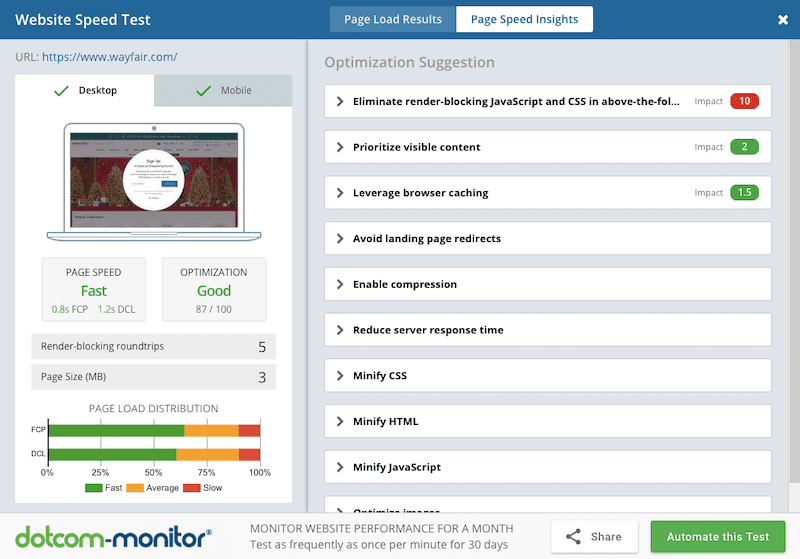
Task: Click the FCP distribution bar green segment
Action: pyautogui.click(x=116, y=430)
